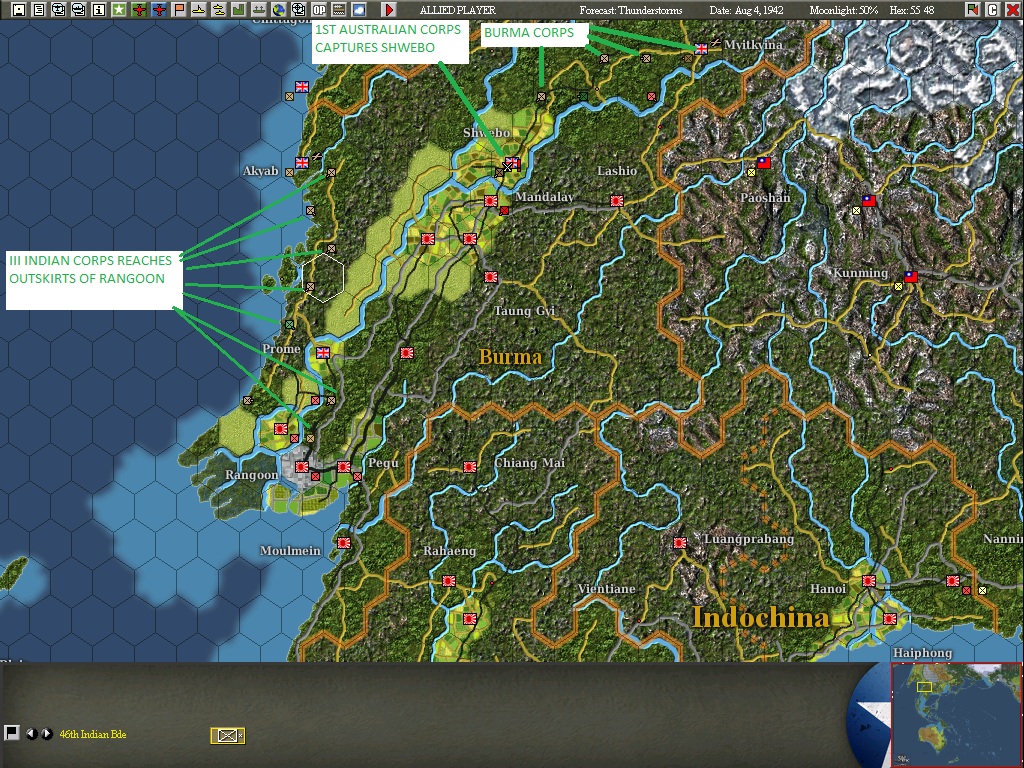This screenshot has height=768, width=1024.
Task: Select the British flag base at Prome
Action: tap(323, 353)
